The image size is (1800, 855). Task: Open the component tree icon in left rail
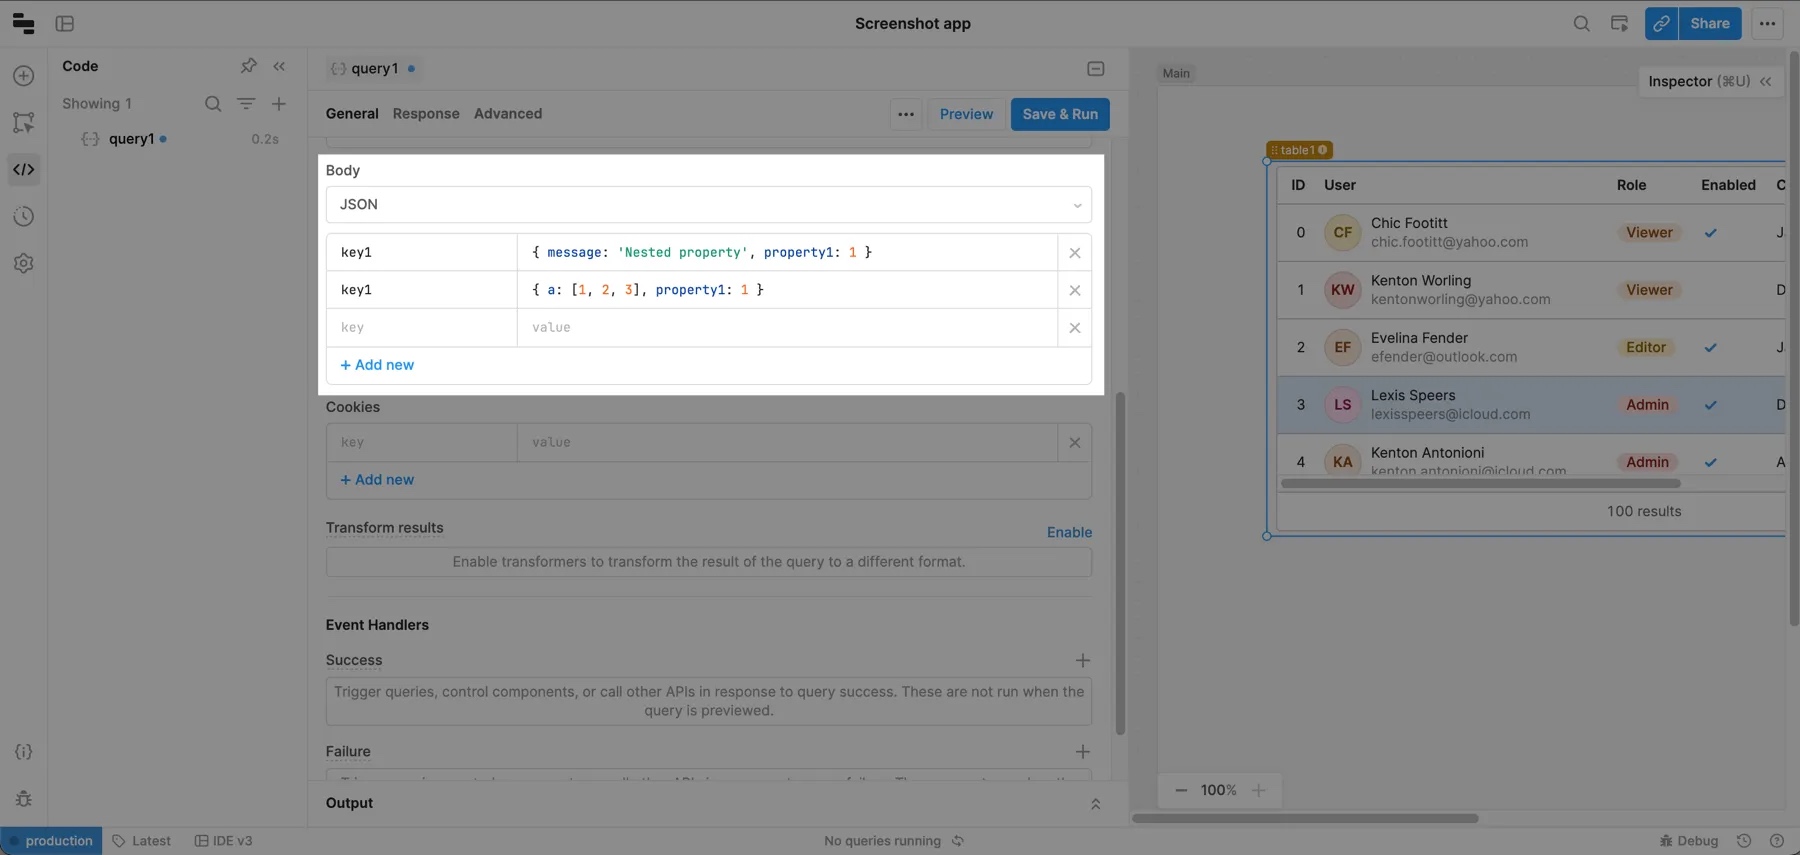pyautogui.click(x=24, y=122)
